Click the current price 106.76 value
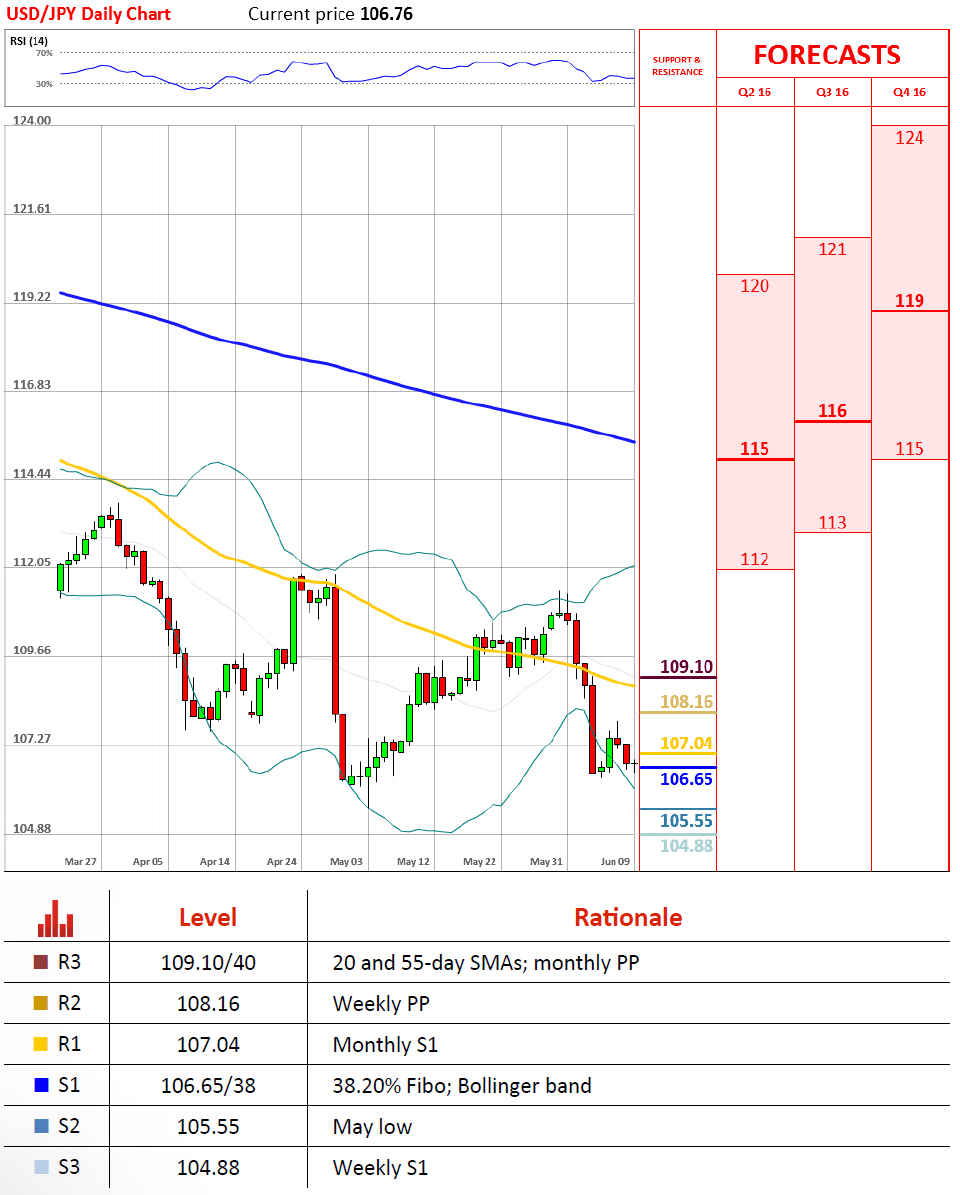This screenshot has height=1195, width=960. coord(386,14)
